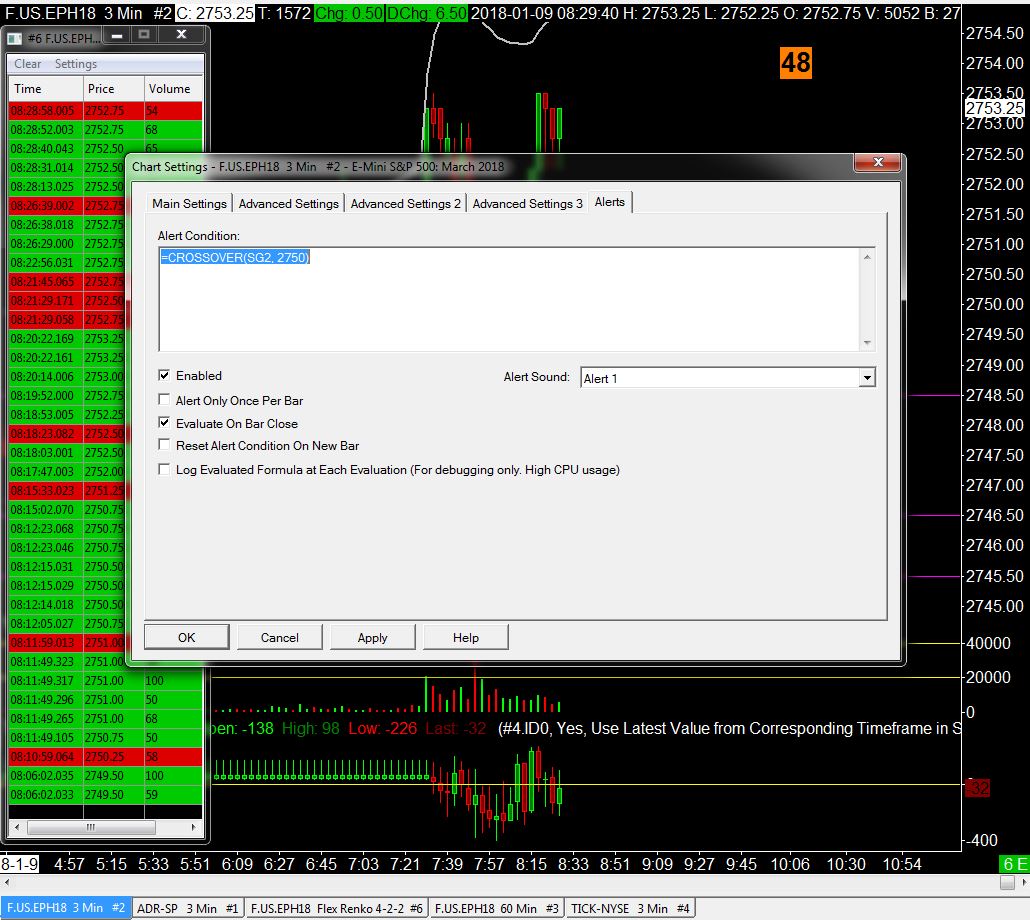Close the #6 F.US.EPH time and sales window

point(182,35)
